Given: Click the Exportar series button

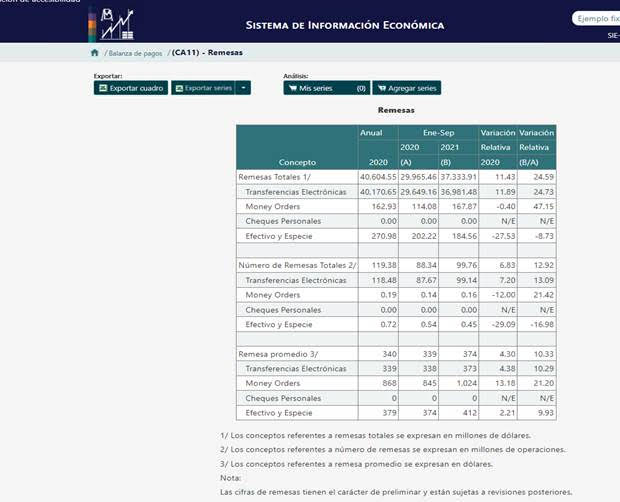Looking at the screenshot, I should (203, 88).
